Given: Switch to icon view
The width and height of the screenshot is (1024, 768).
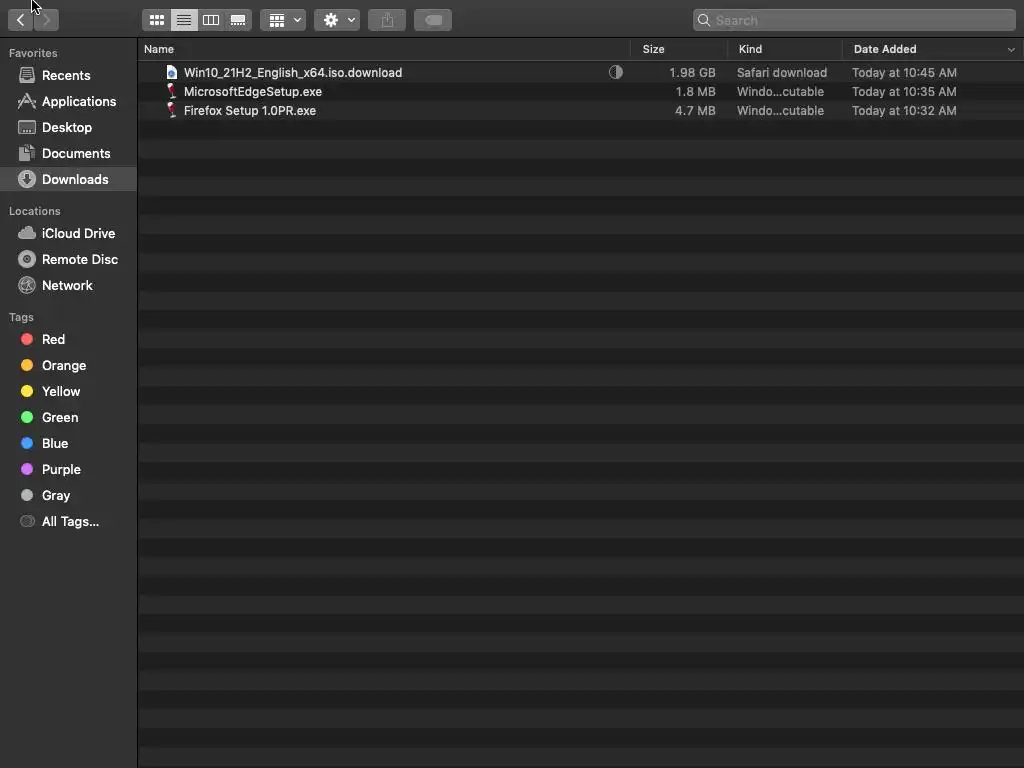Looking at the screenshot, I should coord(157,20).
